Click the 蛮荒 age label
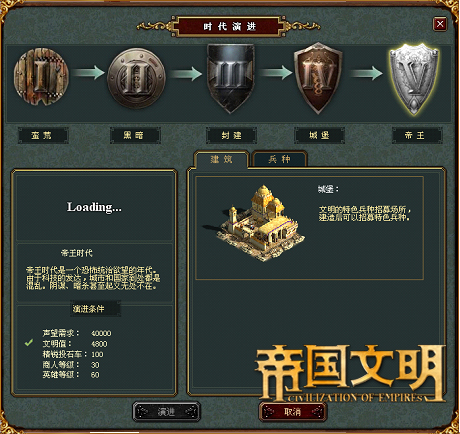The image size is (460, 434). 43,135
